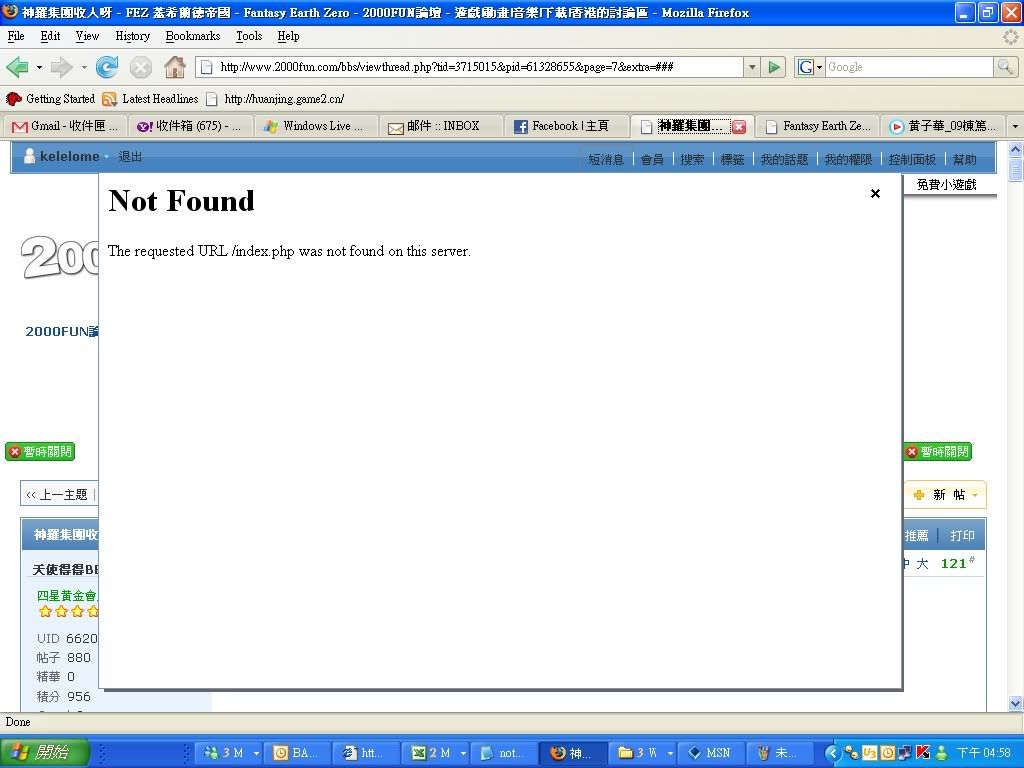This screenshot has width=1024, height=768.
Task: Hide the left ad with 暫時關閉
Action: pyautogui.click(x=40, y=452)
